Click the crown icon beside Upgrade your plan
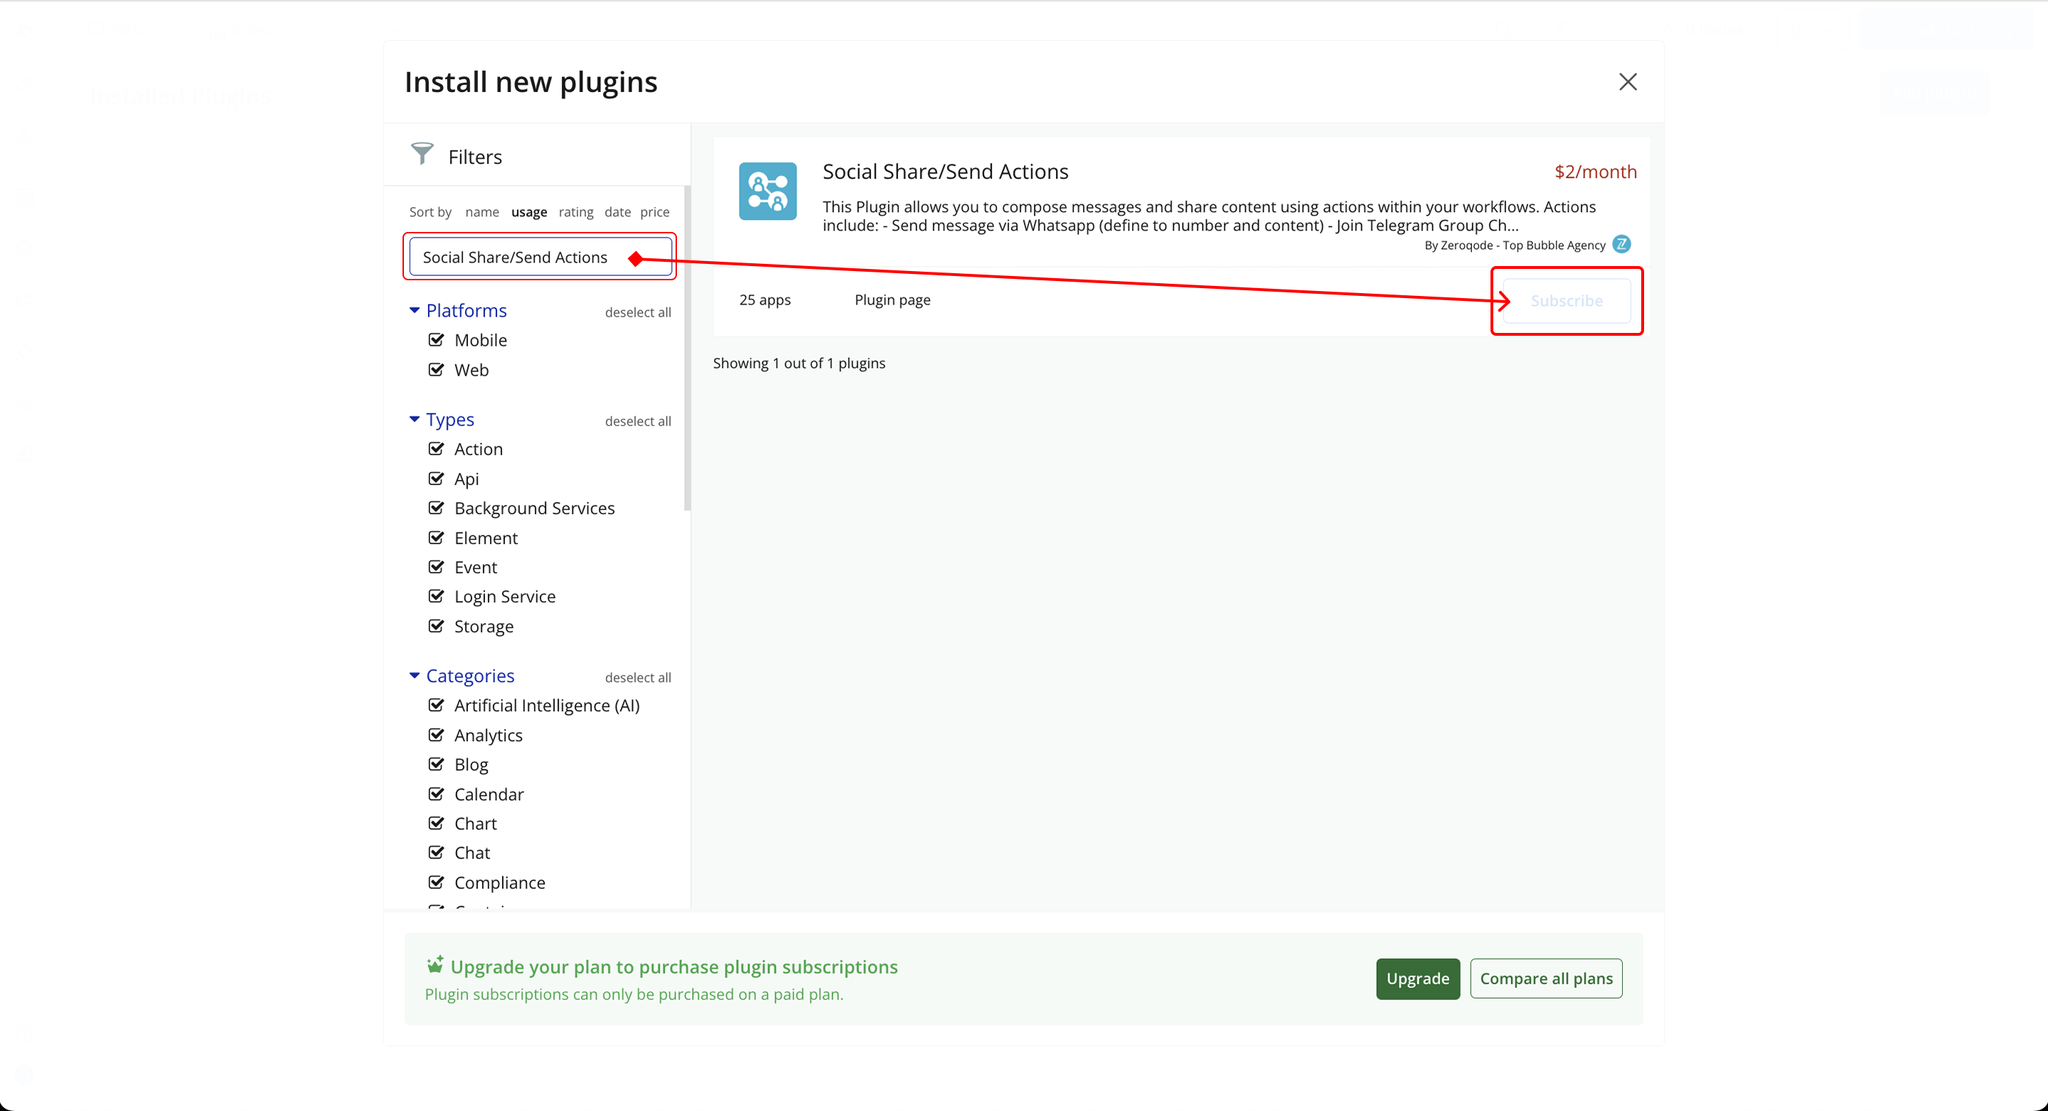The width and height of the screenshot is (2048, 1111). (x=435, y=965)
